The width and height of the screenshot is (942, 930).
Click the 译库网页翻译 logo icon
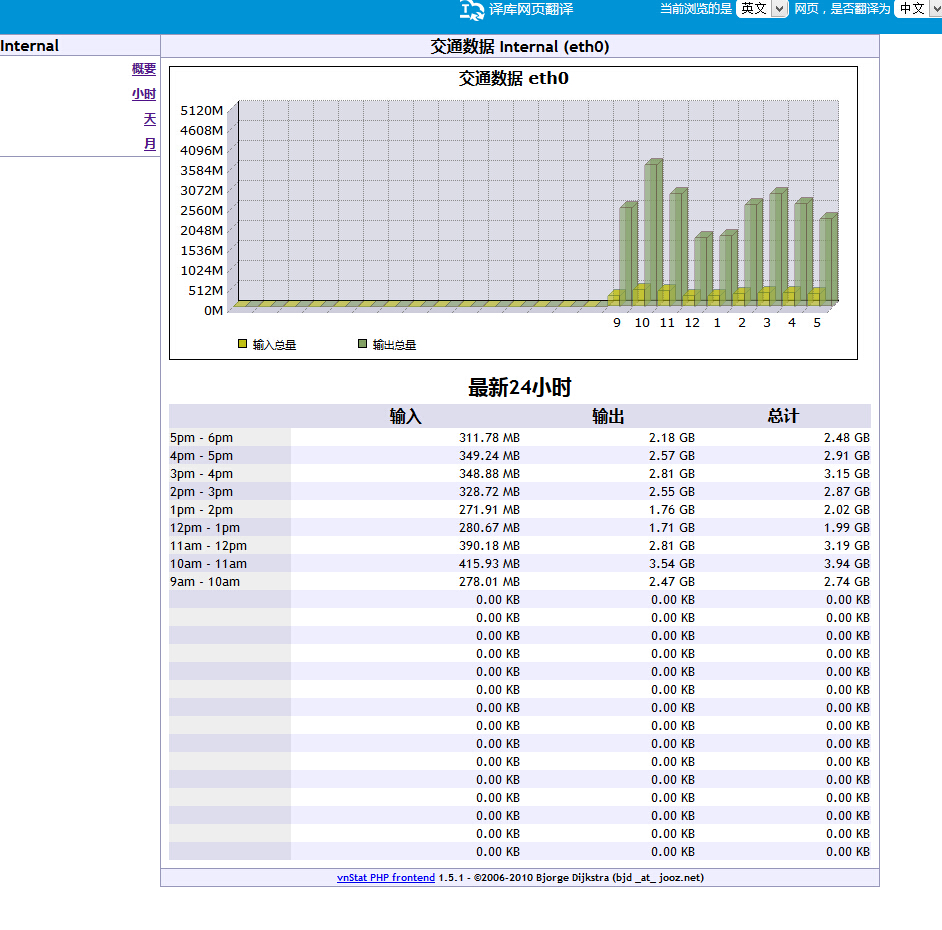pyautogui.click(x=472, y=10)
